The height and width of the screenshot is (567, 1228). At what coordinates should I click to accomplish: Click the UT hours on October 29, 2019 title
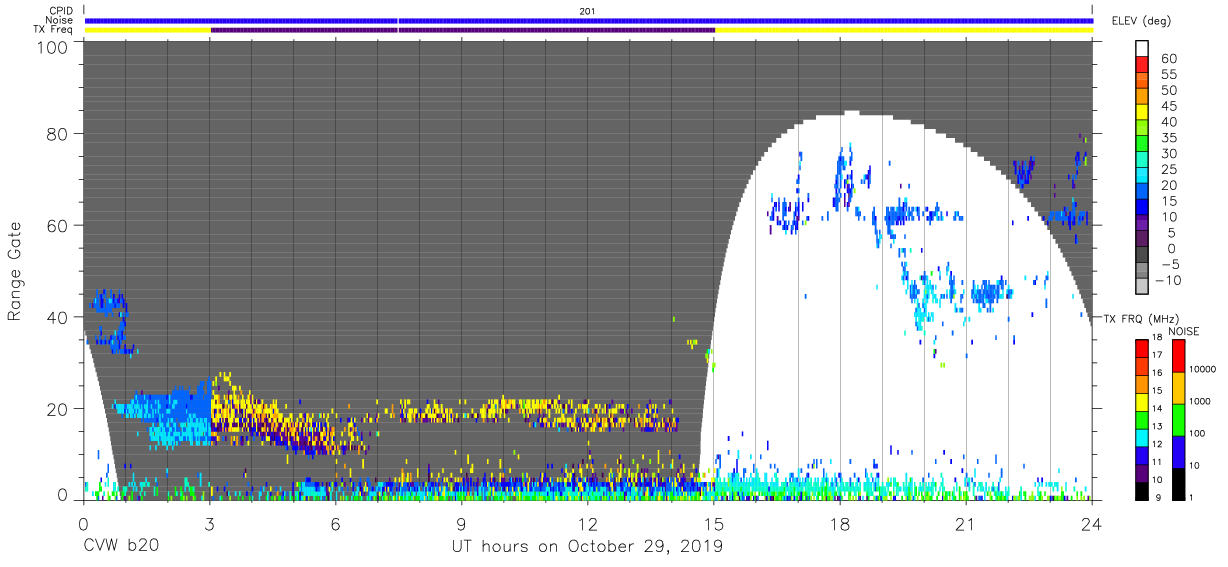click(587, 547)
